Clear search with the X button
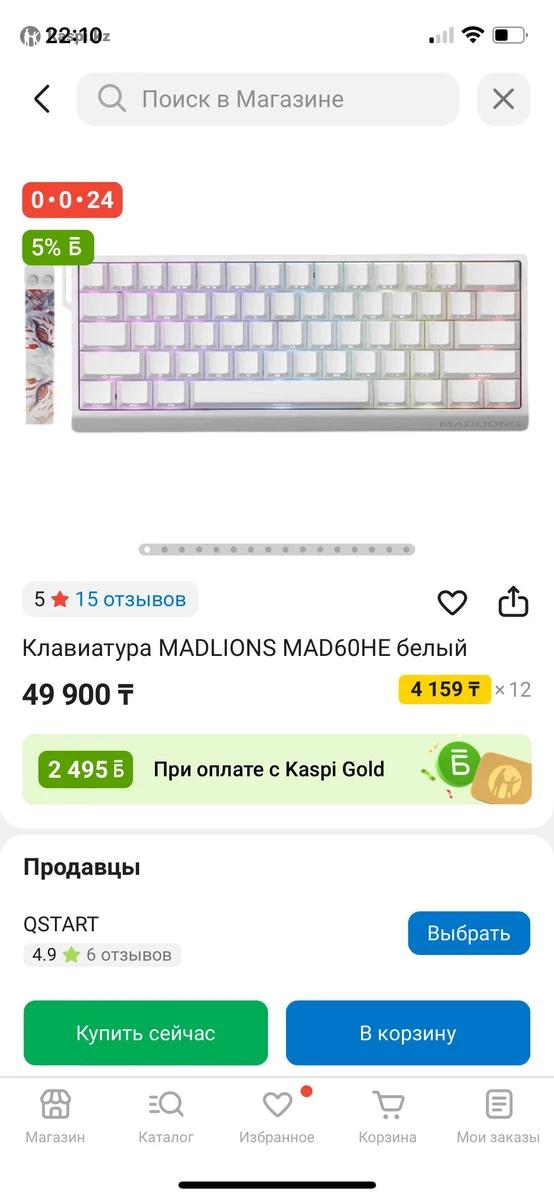 point(503,99)
